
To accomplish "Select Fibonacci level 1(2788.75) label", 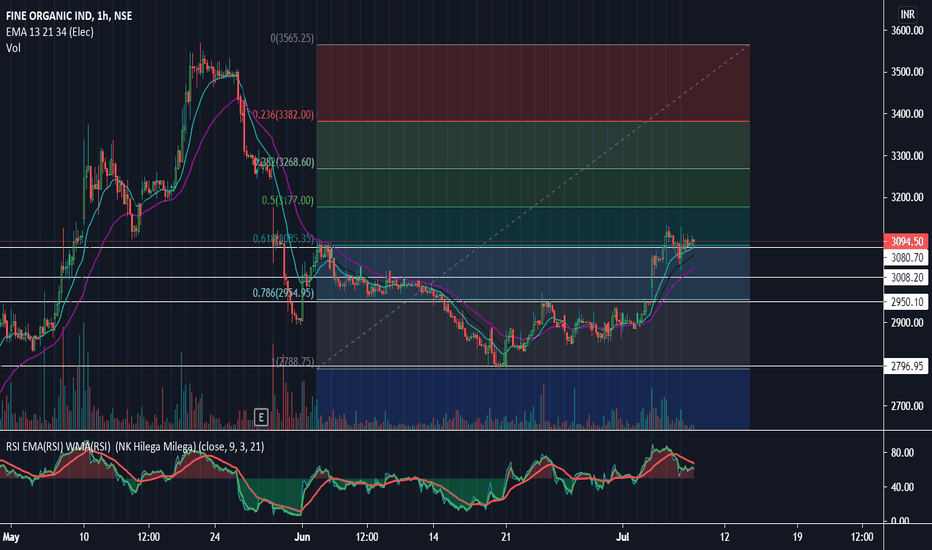I will (x=292, y=362).
